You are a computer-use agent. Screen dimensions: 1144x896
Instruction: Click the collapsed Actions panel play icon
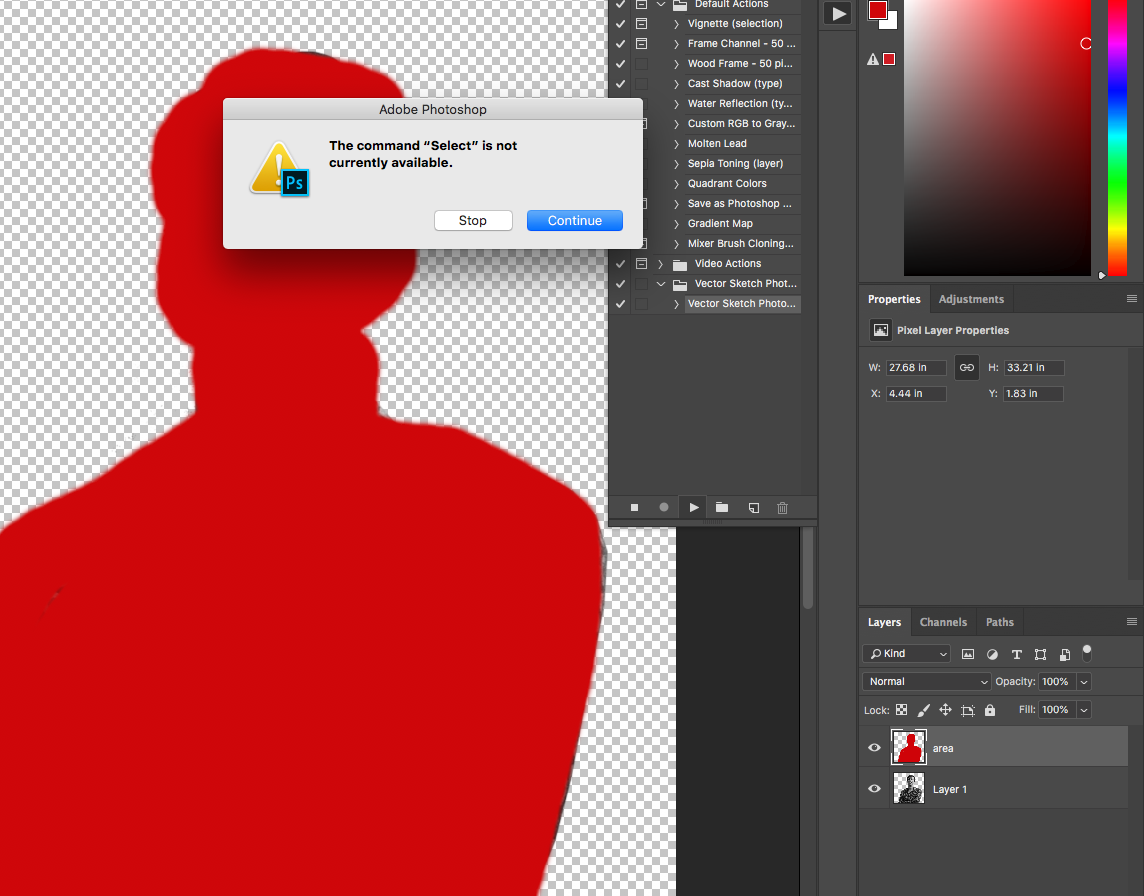pos(838,13)
